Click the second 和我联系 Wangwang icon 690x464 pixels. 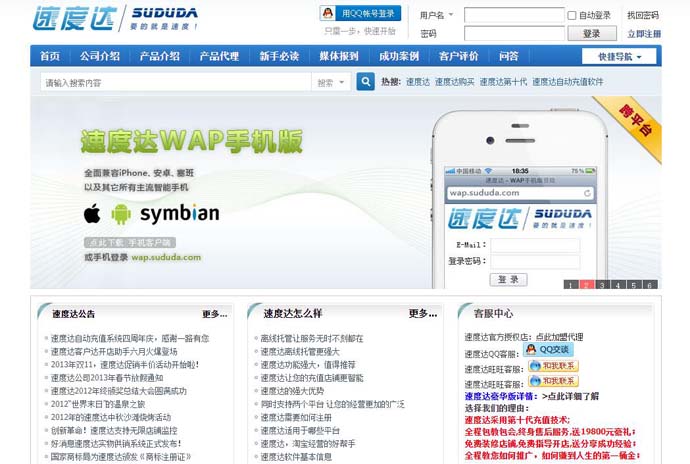click(553, 381)
